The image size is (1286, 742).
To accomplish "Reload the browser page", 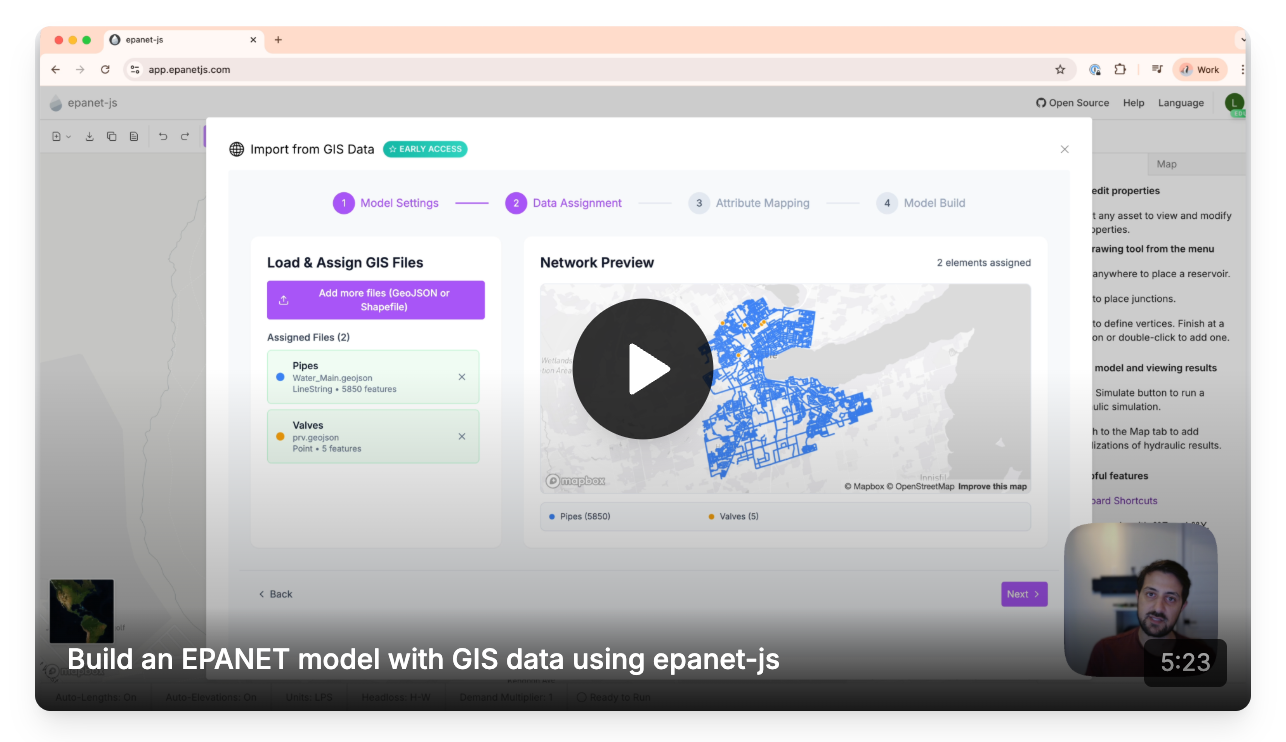I will click(105, 70).
